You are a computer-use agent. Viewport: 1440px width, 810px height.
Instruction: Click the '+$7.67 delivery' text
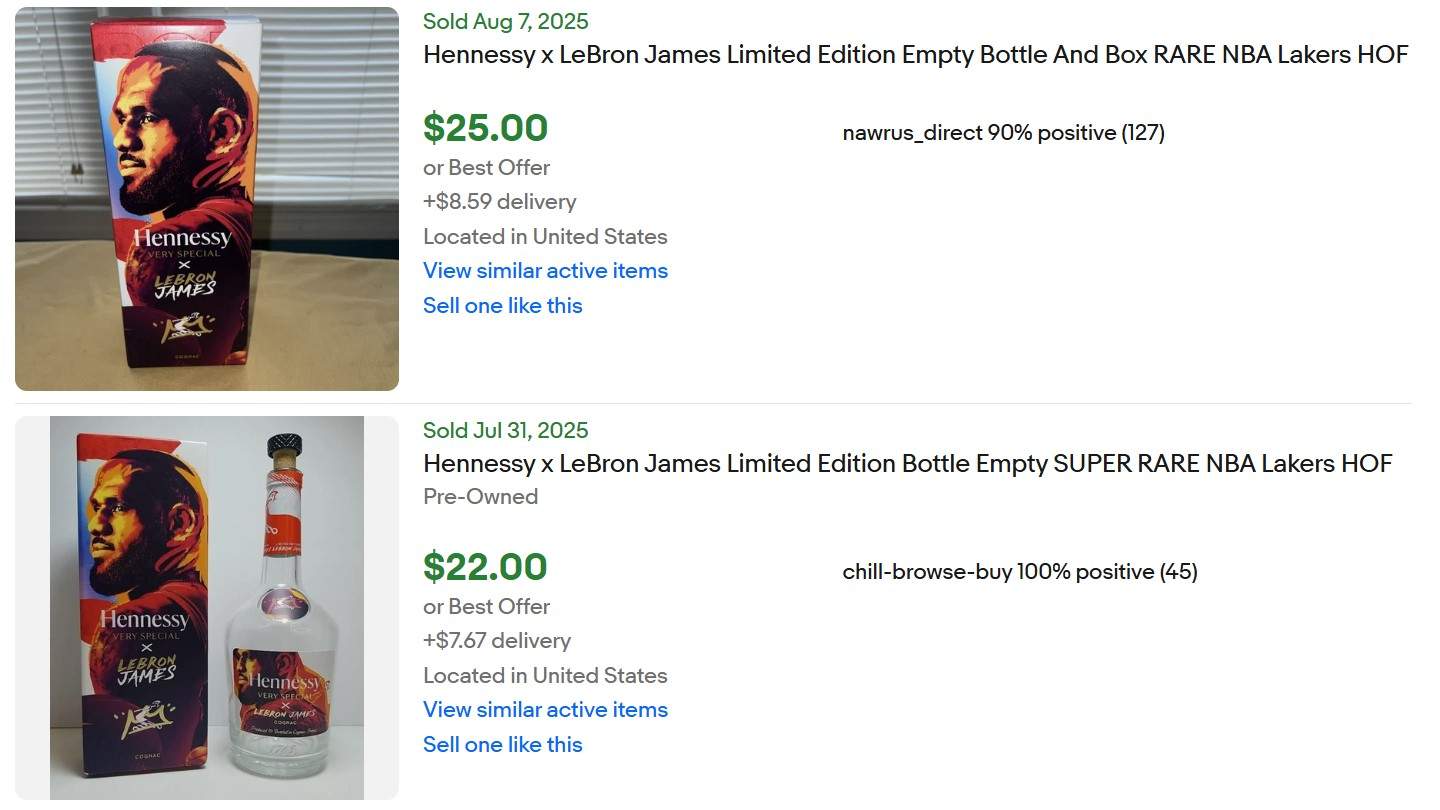[x=496, y=641]
